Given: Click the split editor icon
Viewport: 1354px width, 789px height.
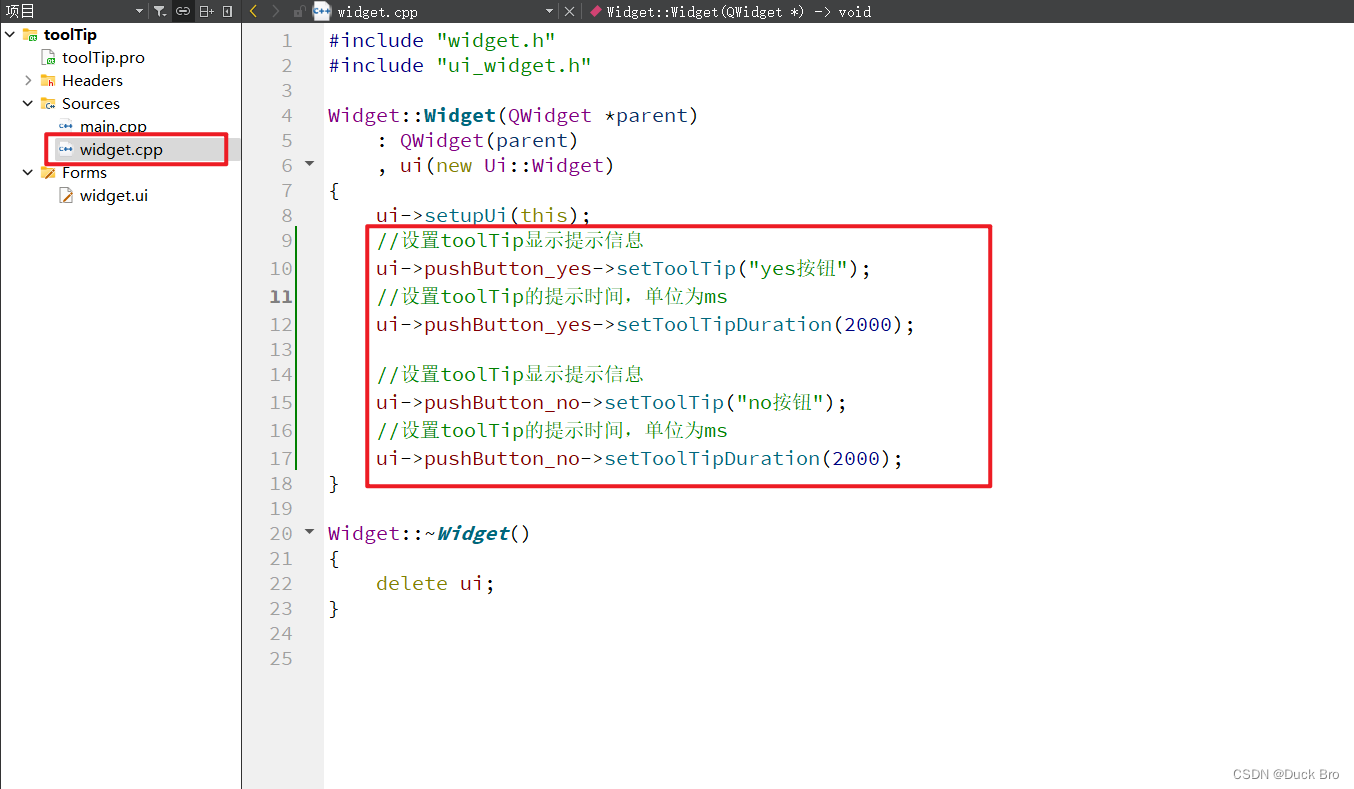Looking at the screenshot, I should pos(206,12).
